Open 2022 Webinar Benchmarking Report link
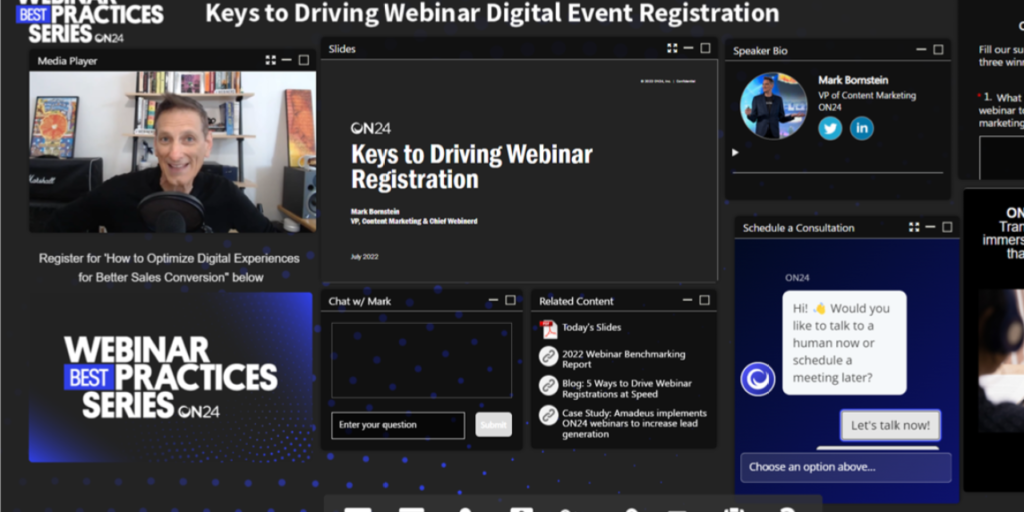Screen dimensions: 1024x512 point(624,359)
